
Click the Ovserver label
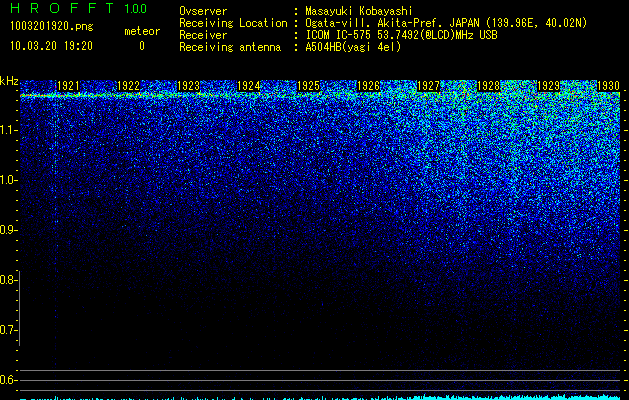(203, 11)
